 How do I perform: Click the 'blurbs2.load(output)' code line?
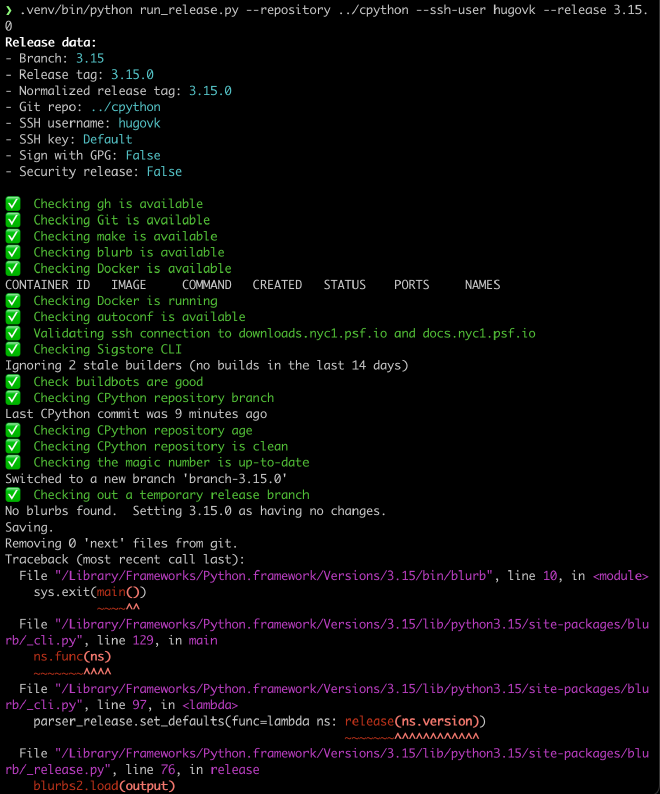[x=104, y=786]
